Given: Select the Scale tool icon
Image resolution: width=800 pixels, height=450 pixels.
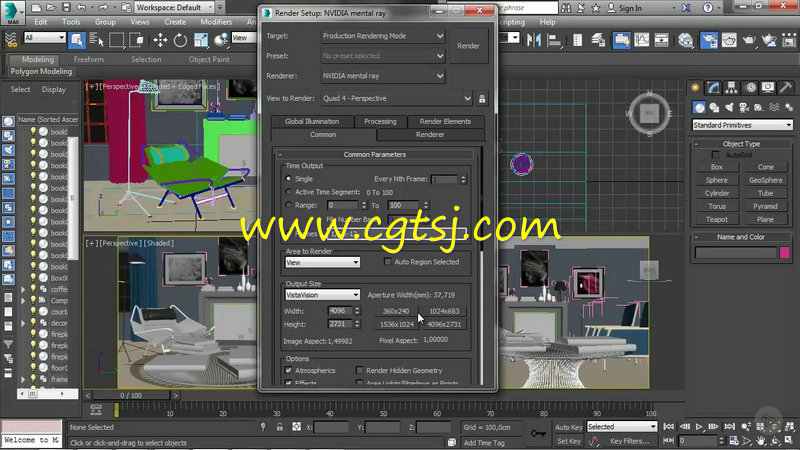Looking at the screenshot, I should [x=201, y=40].
